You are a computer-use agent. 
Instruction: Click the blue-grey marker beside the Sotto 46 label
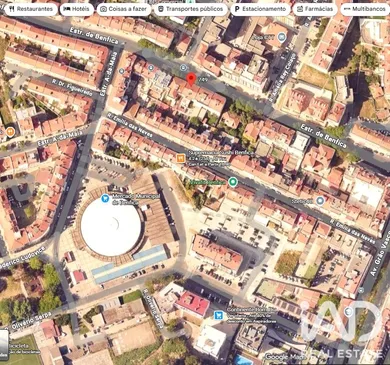[x=320, y=201]
